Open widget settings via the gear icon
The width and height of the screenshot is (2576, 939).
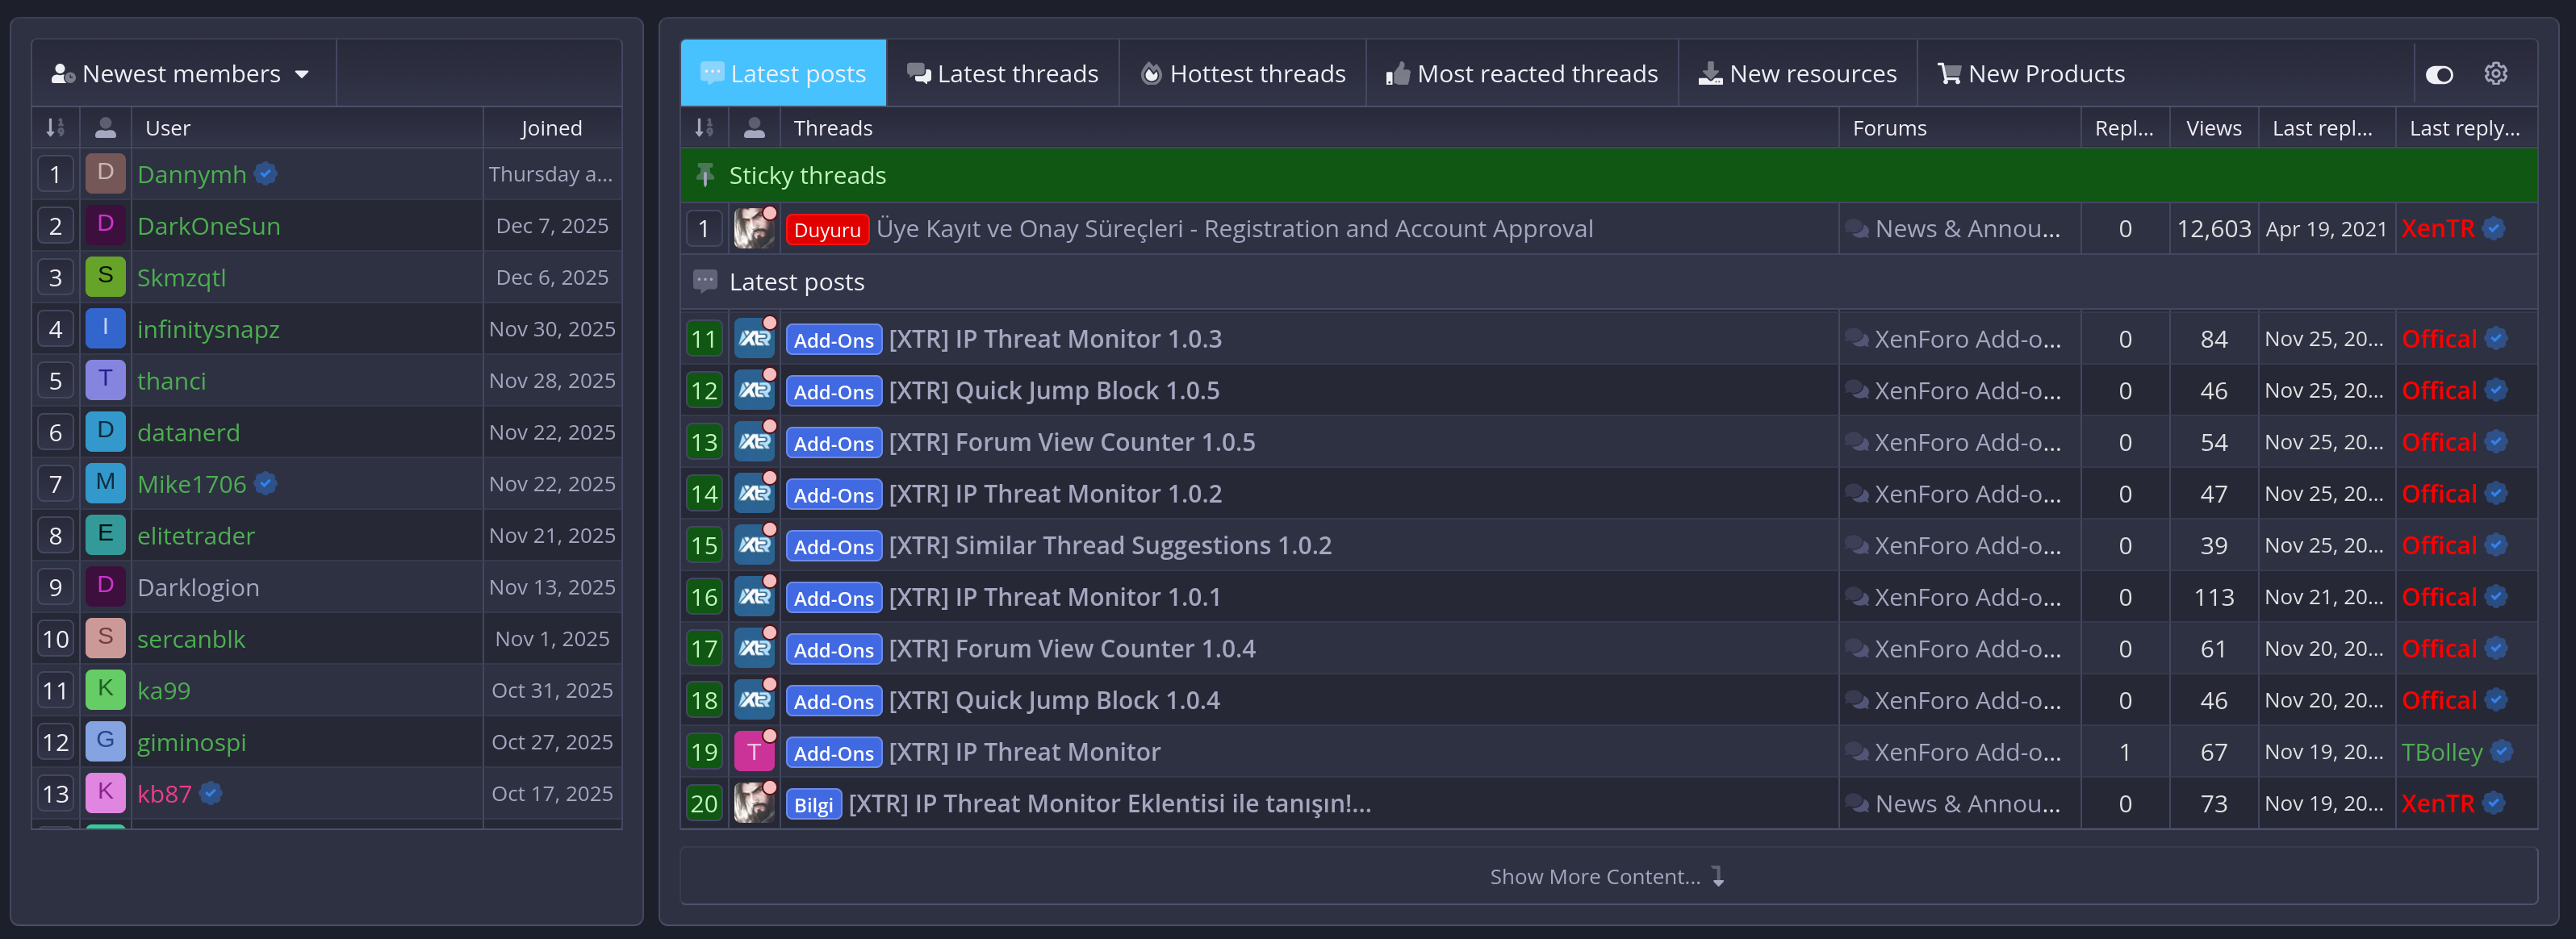[2497, 74]
